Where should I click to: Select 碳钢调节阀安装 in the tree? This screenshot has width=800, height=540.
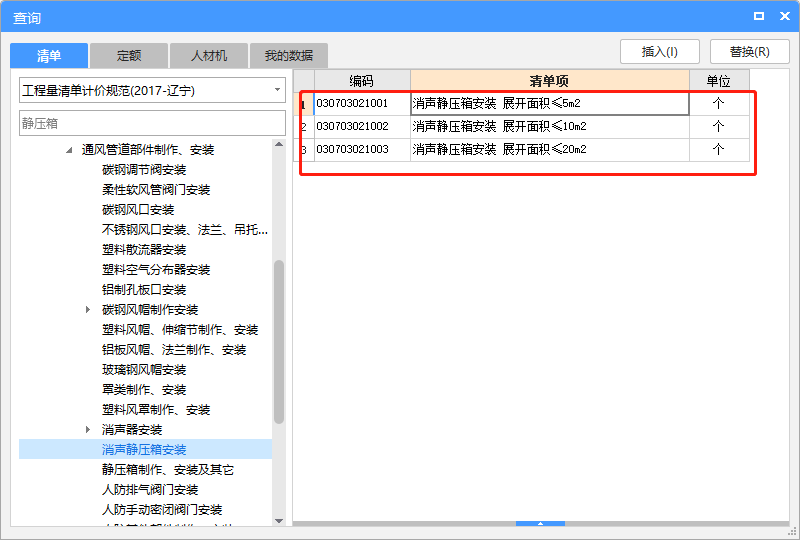(144, 170)
